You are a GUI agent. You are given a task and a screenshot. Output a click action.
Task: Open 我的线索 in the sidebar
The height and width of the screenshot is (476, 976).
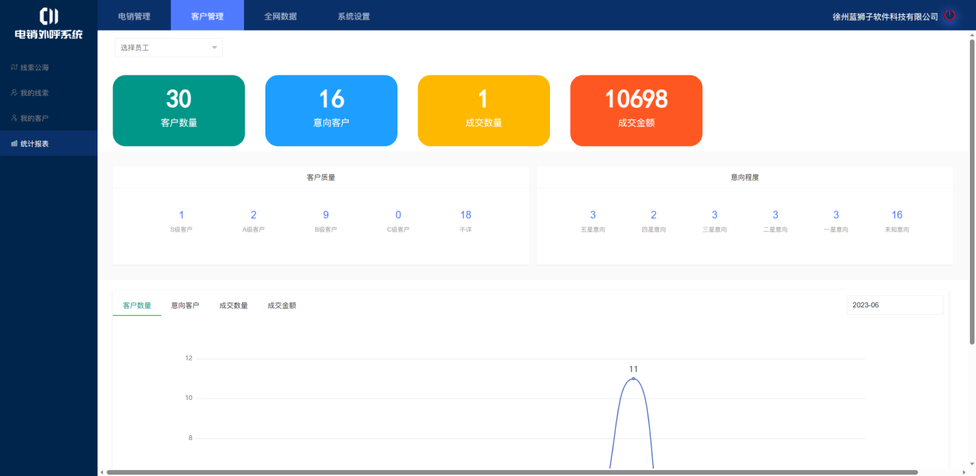point(34,93)
